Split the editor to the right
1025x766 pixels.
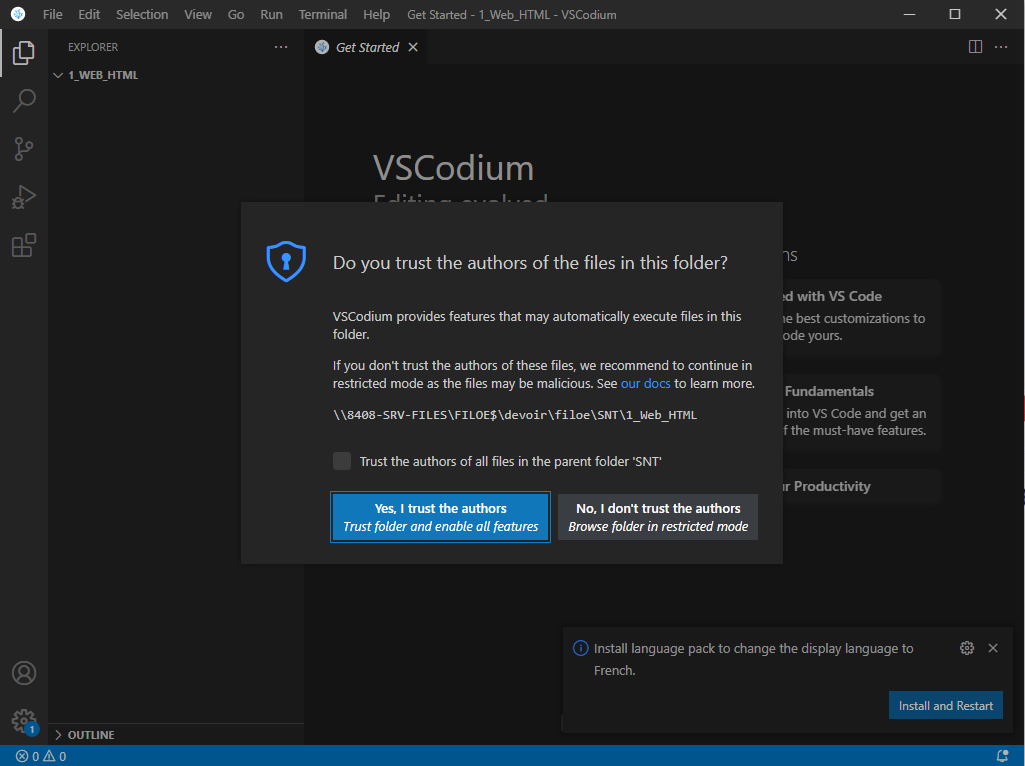pos(975,47)
